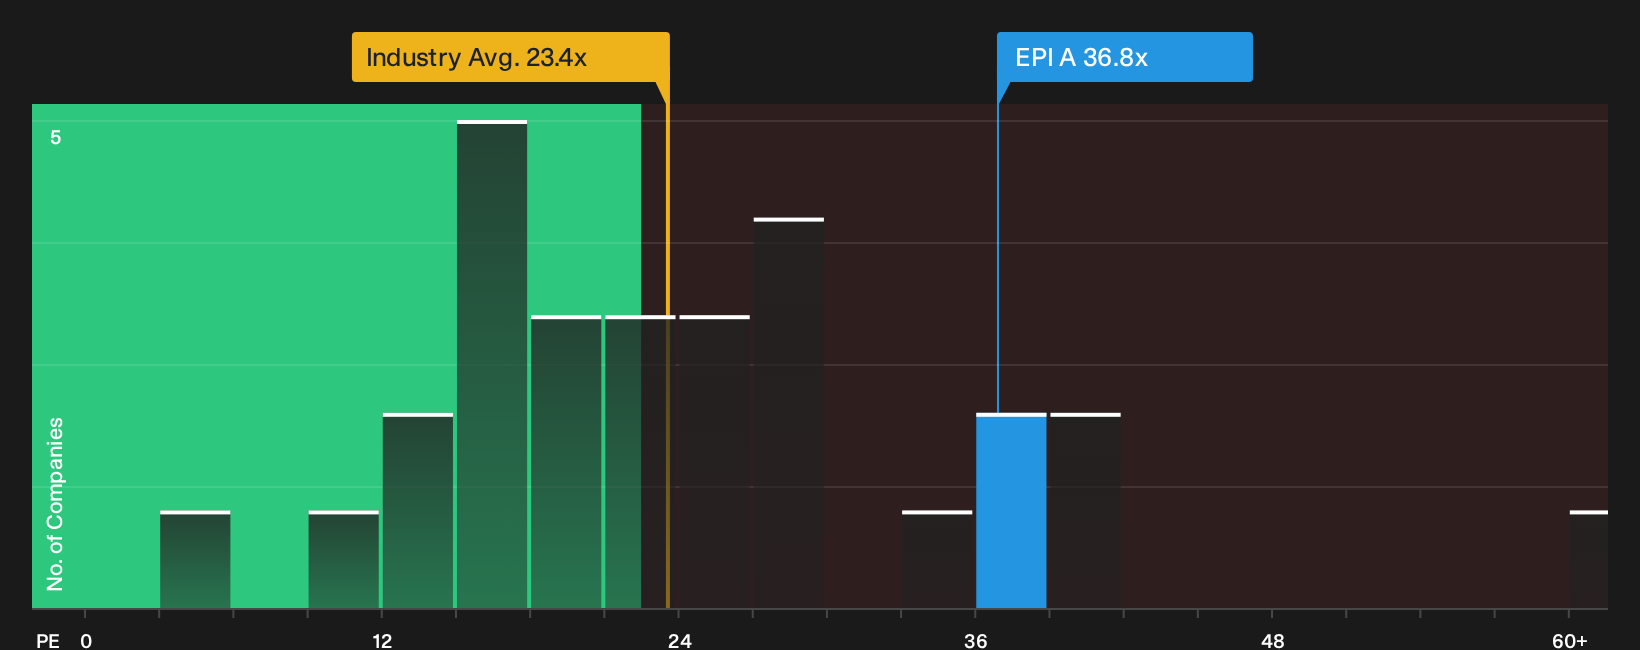1640x650 pixels.
Task: Click the Industry Avg. 23.4x label
Action: [510, 57]
